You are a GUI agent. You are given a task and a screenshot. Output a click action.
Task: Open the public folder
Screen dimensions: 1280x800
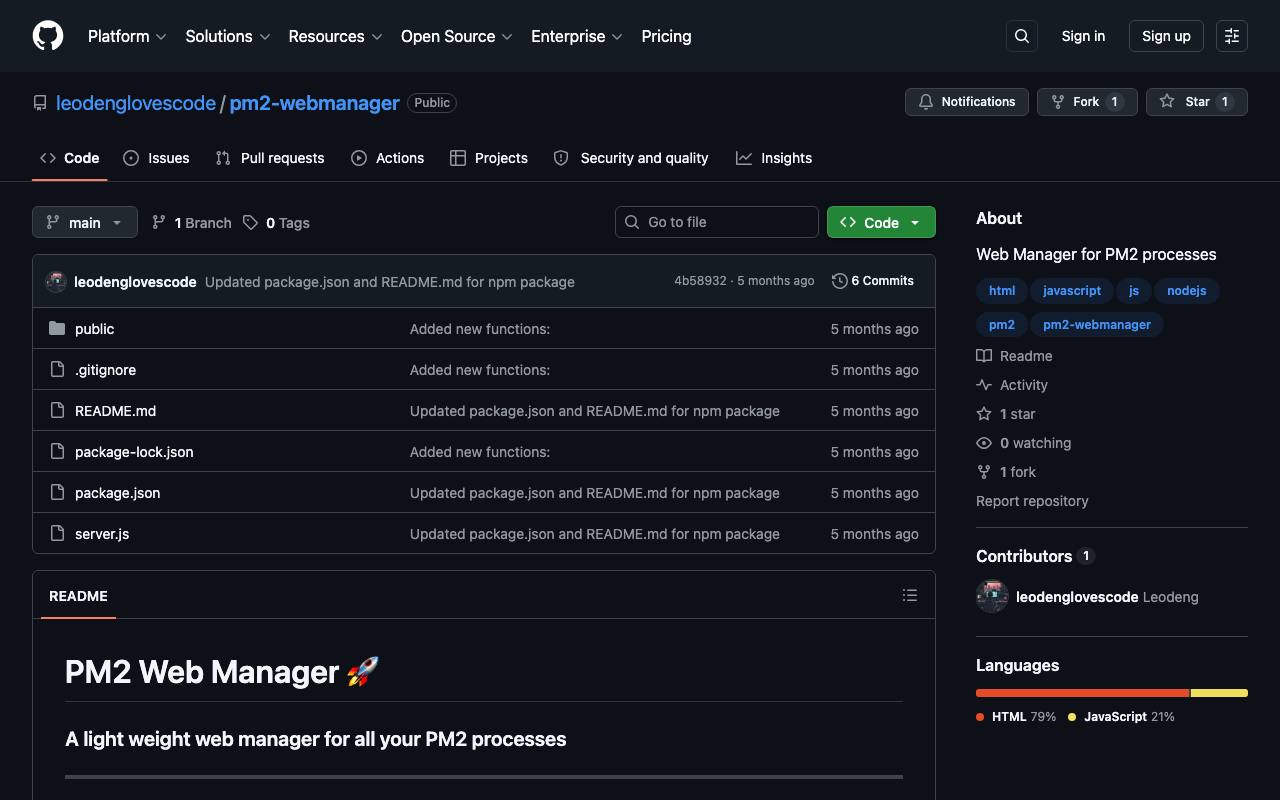point(94,329)
